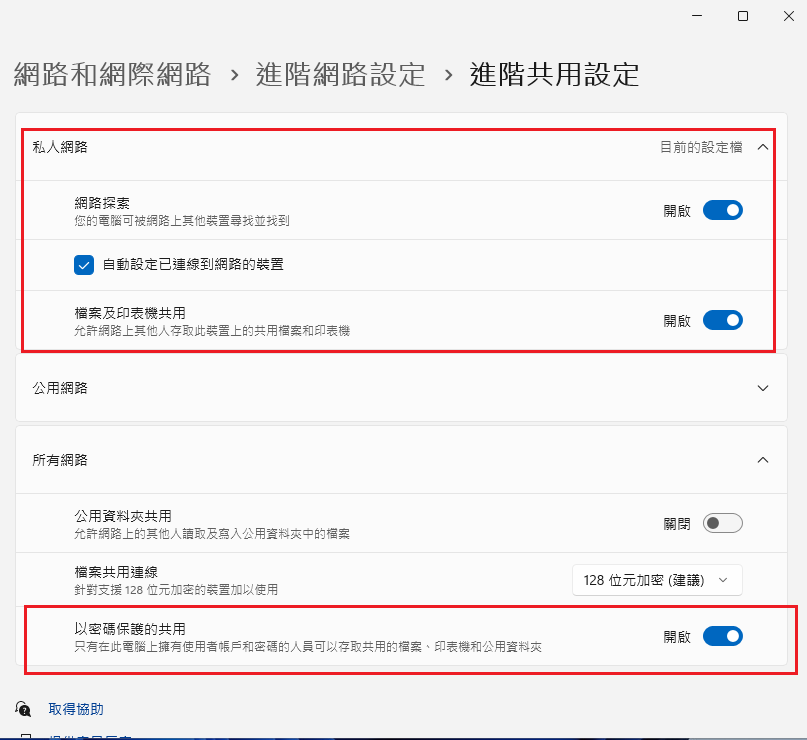Uncheck 自動設定已連線到網路的裝置 checkbox

tap(83, 265)
